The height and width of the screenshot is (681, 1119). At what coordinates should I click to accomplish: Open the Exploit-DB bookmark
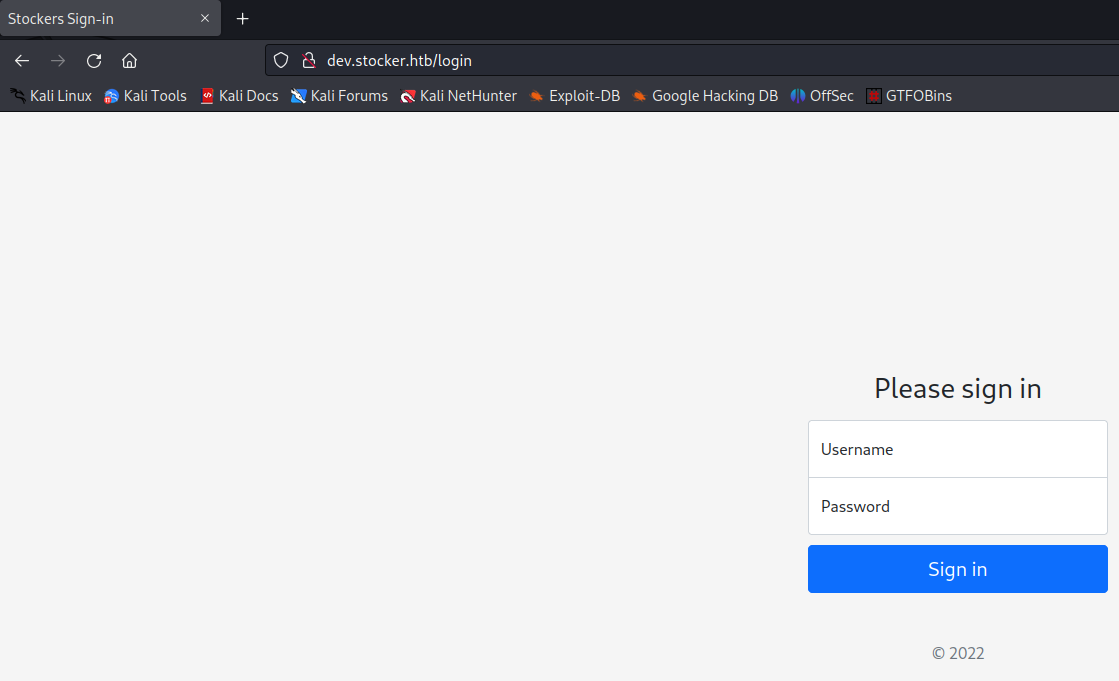[x=575, y=96]
